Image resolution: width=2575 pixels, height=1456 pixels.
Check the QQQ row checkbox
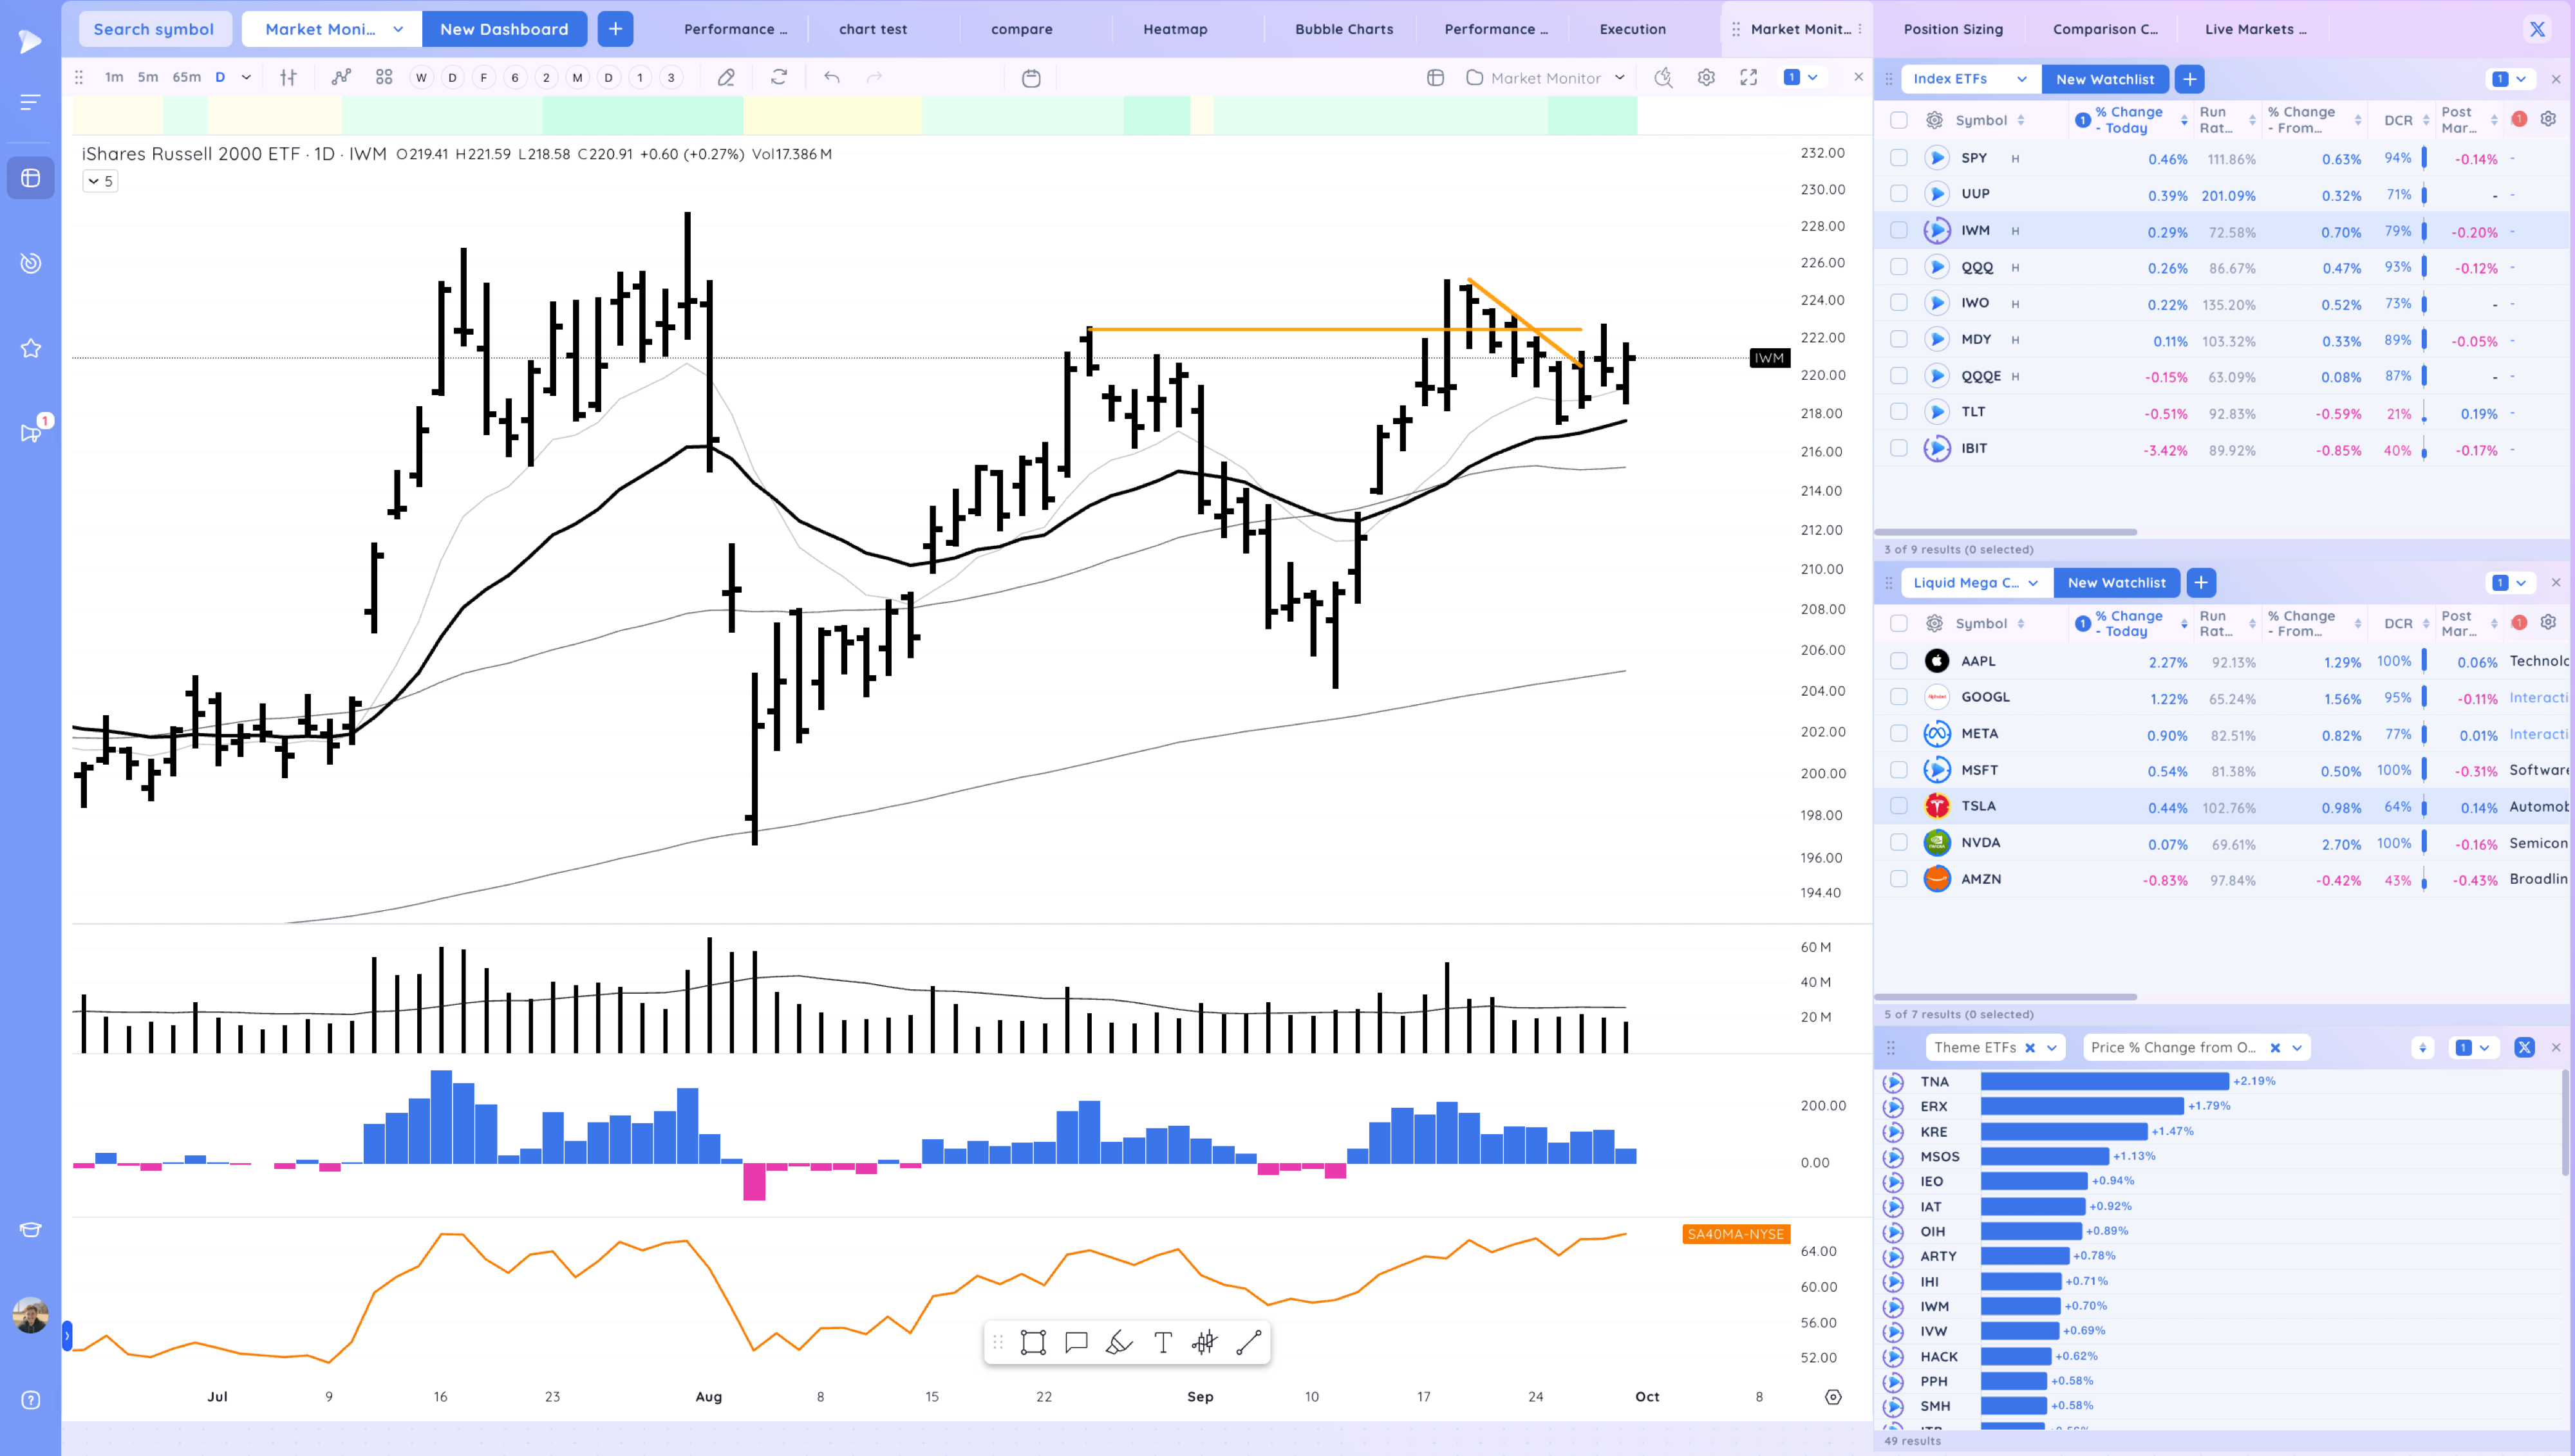tap(1898, 267)
